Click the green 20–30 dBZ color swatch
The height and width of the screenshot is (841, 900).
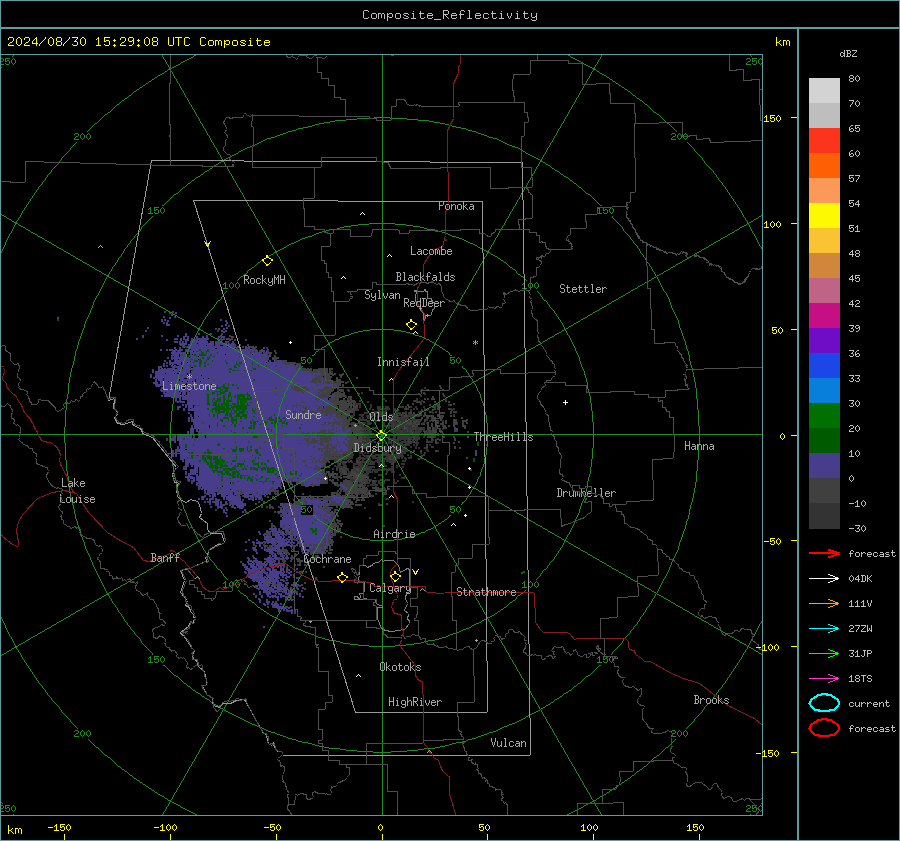824,416
